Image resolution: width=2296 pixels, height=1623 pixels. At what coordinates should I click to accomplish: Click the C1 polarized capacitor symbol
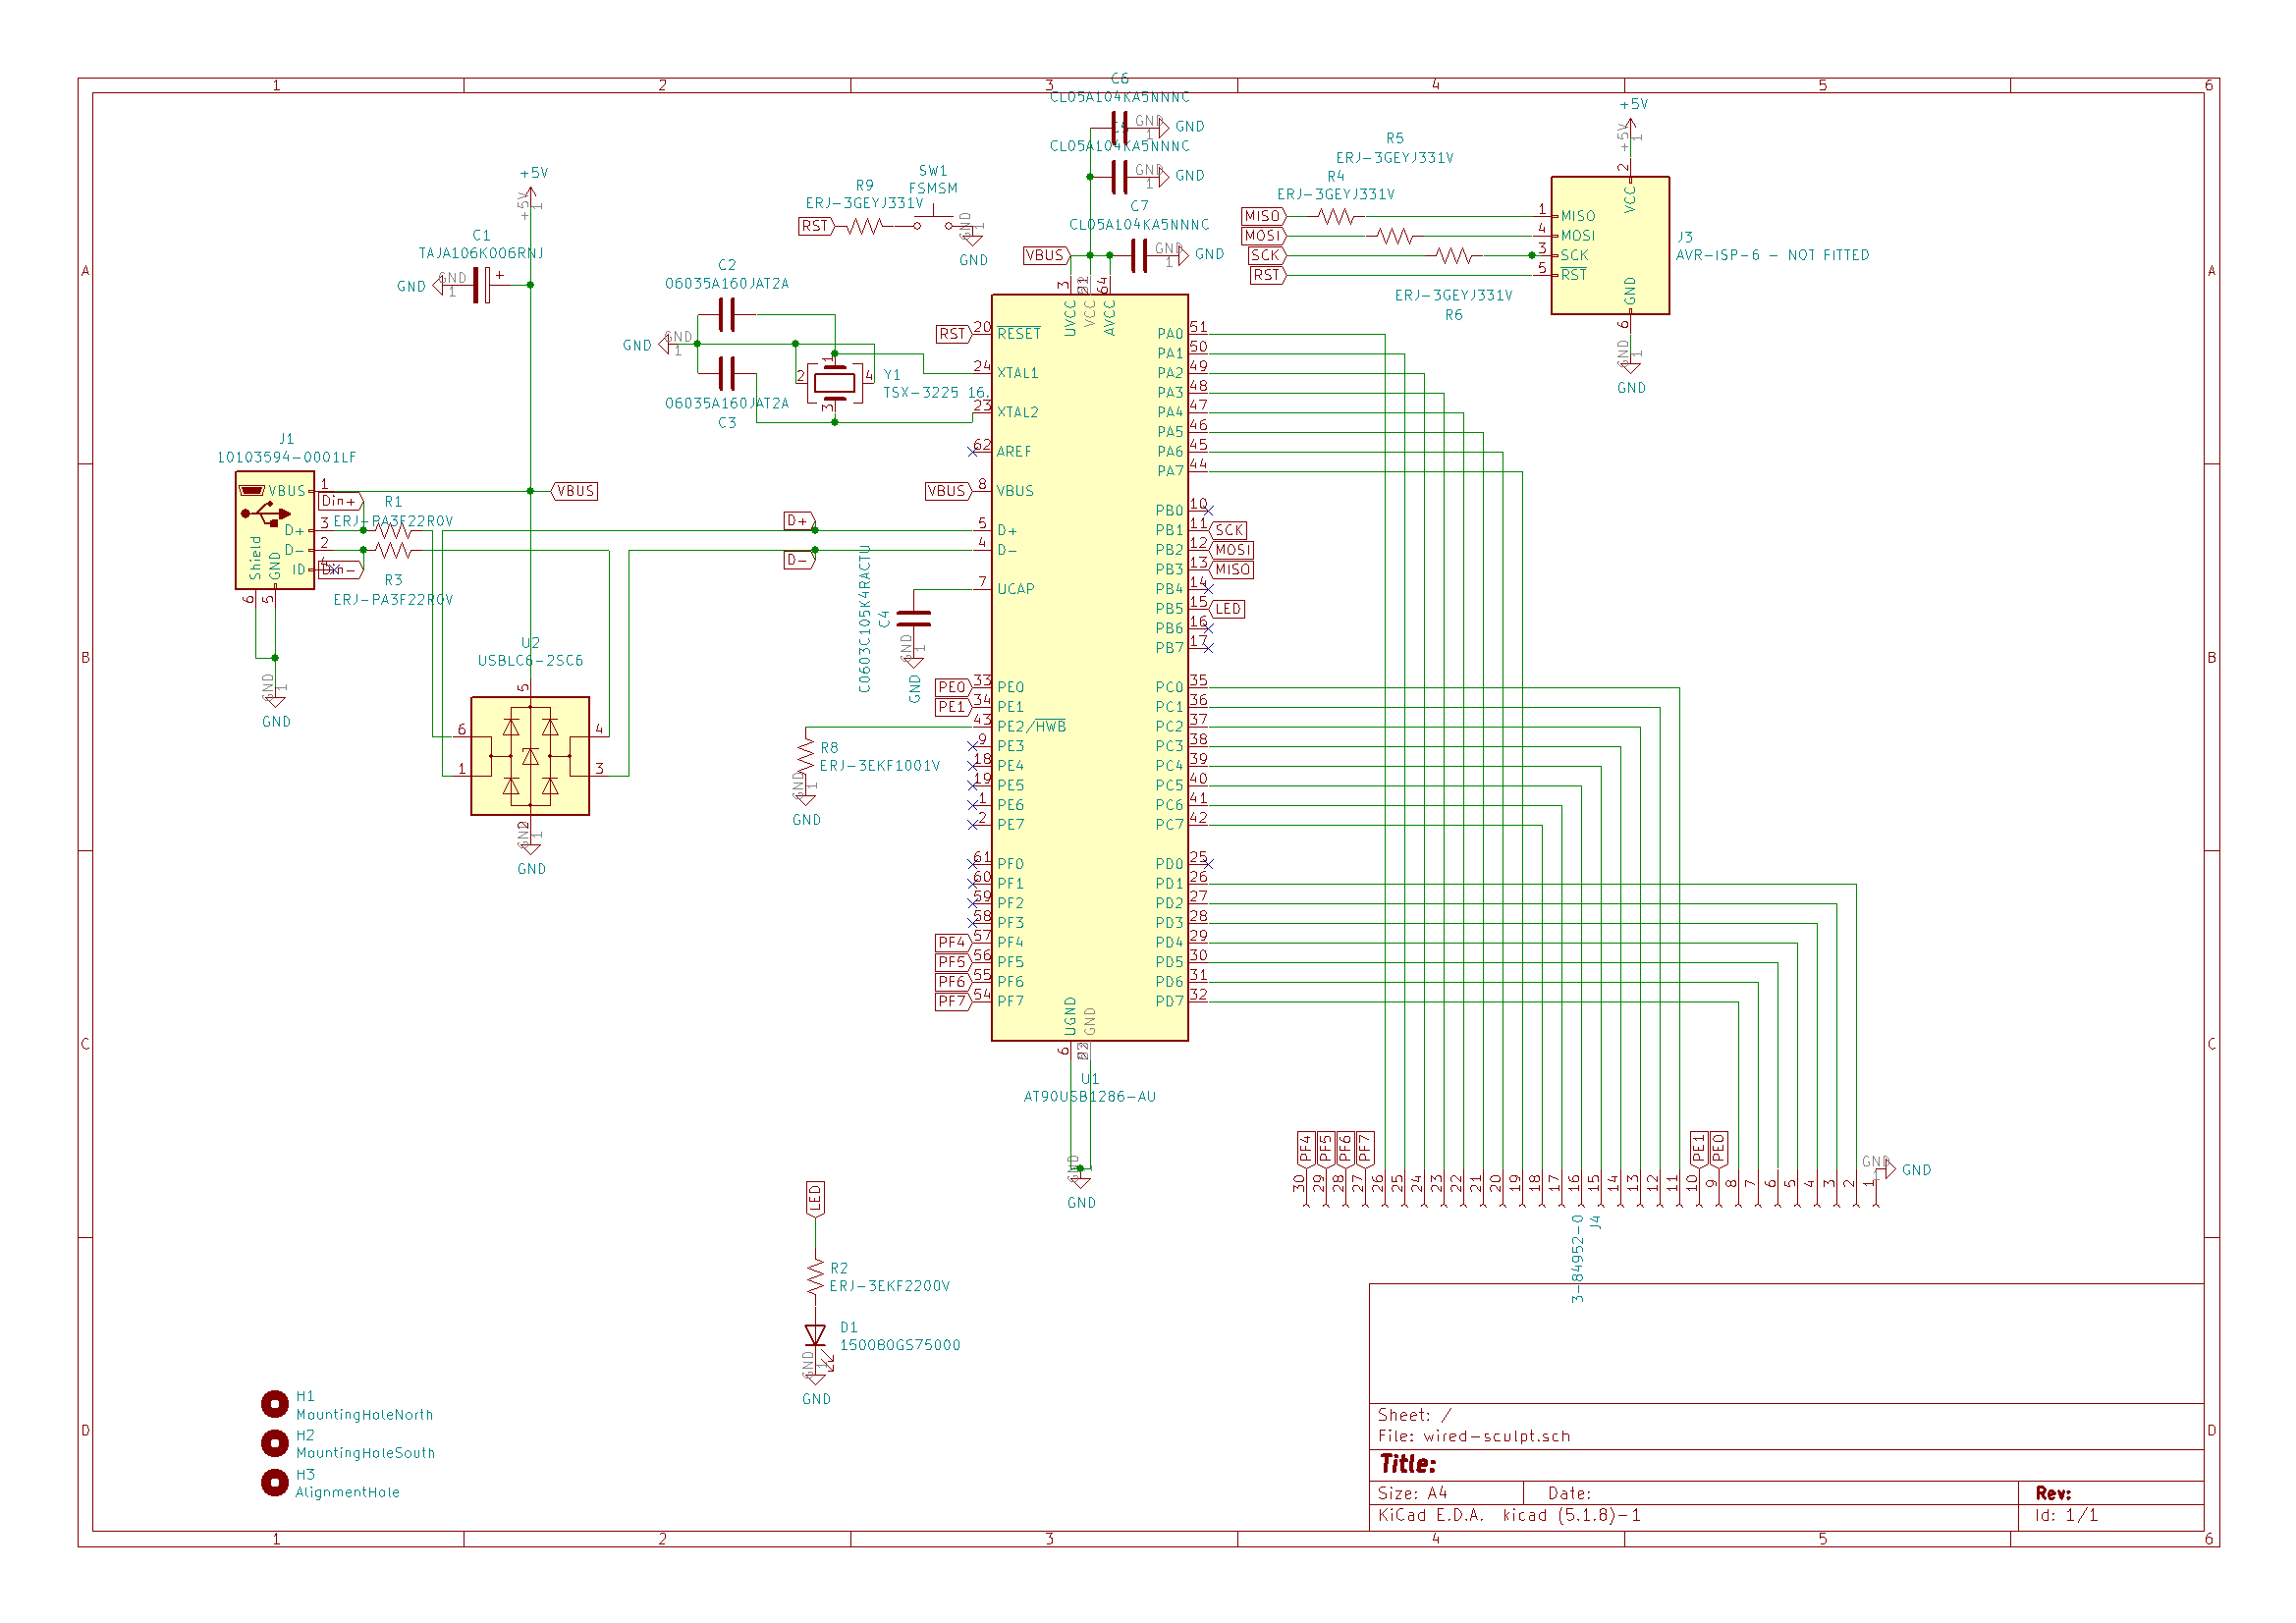click(482, 285)
